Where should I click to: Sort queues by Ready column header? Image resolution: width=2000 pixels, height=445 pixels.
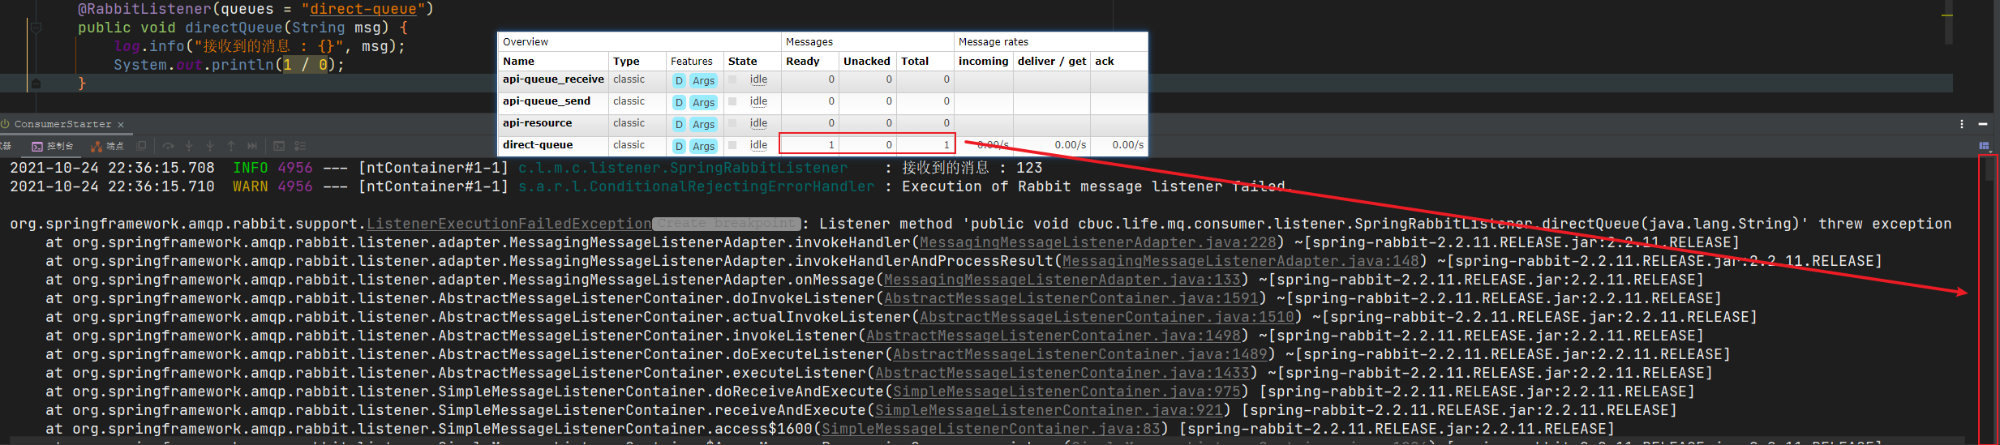(803, 62)
